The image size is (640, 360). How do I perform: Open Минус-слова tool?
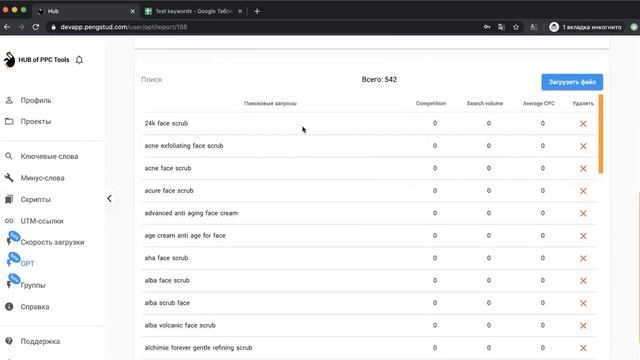[42, 178]
